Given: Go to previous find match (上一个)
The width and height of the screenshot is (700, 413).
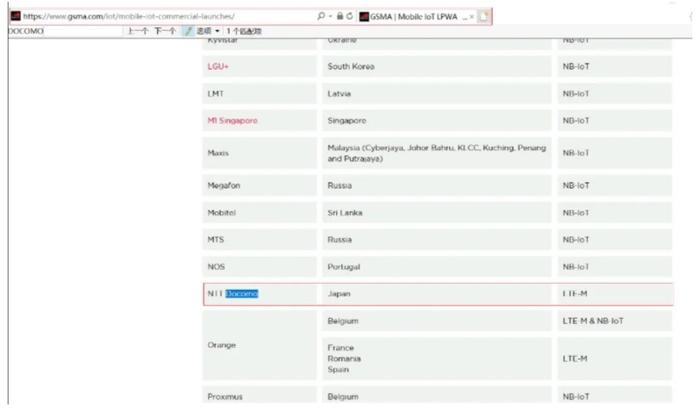Looking at the screenshot, I should click(x=138, y=31).
